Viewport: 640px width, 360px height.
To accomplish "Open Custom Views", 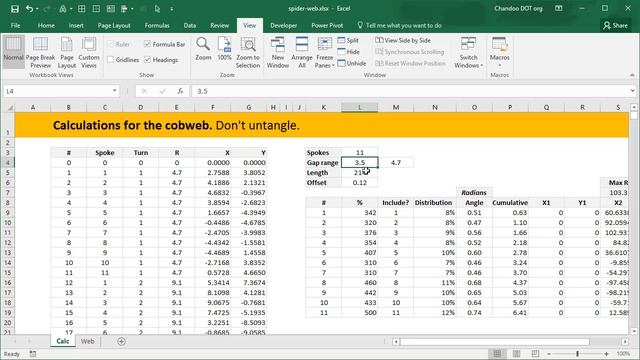I will click(x=89, y=53).
